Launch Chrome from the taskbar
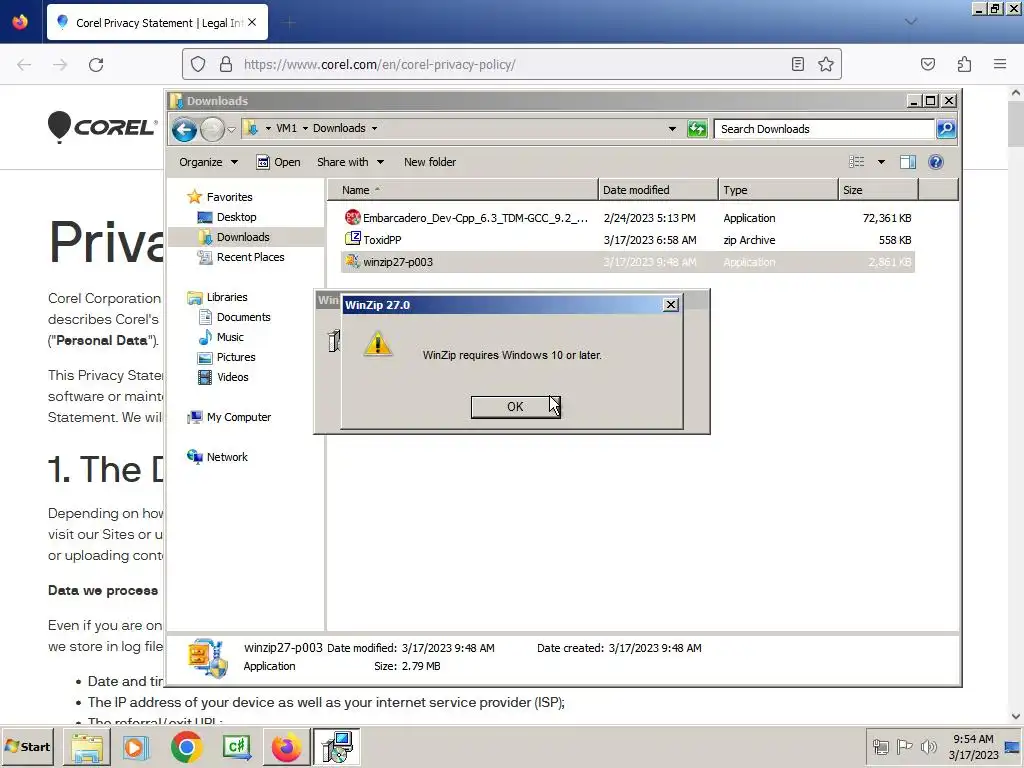This screenshot has height=768, width=1024. click(186, 747)
